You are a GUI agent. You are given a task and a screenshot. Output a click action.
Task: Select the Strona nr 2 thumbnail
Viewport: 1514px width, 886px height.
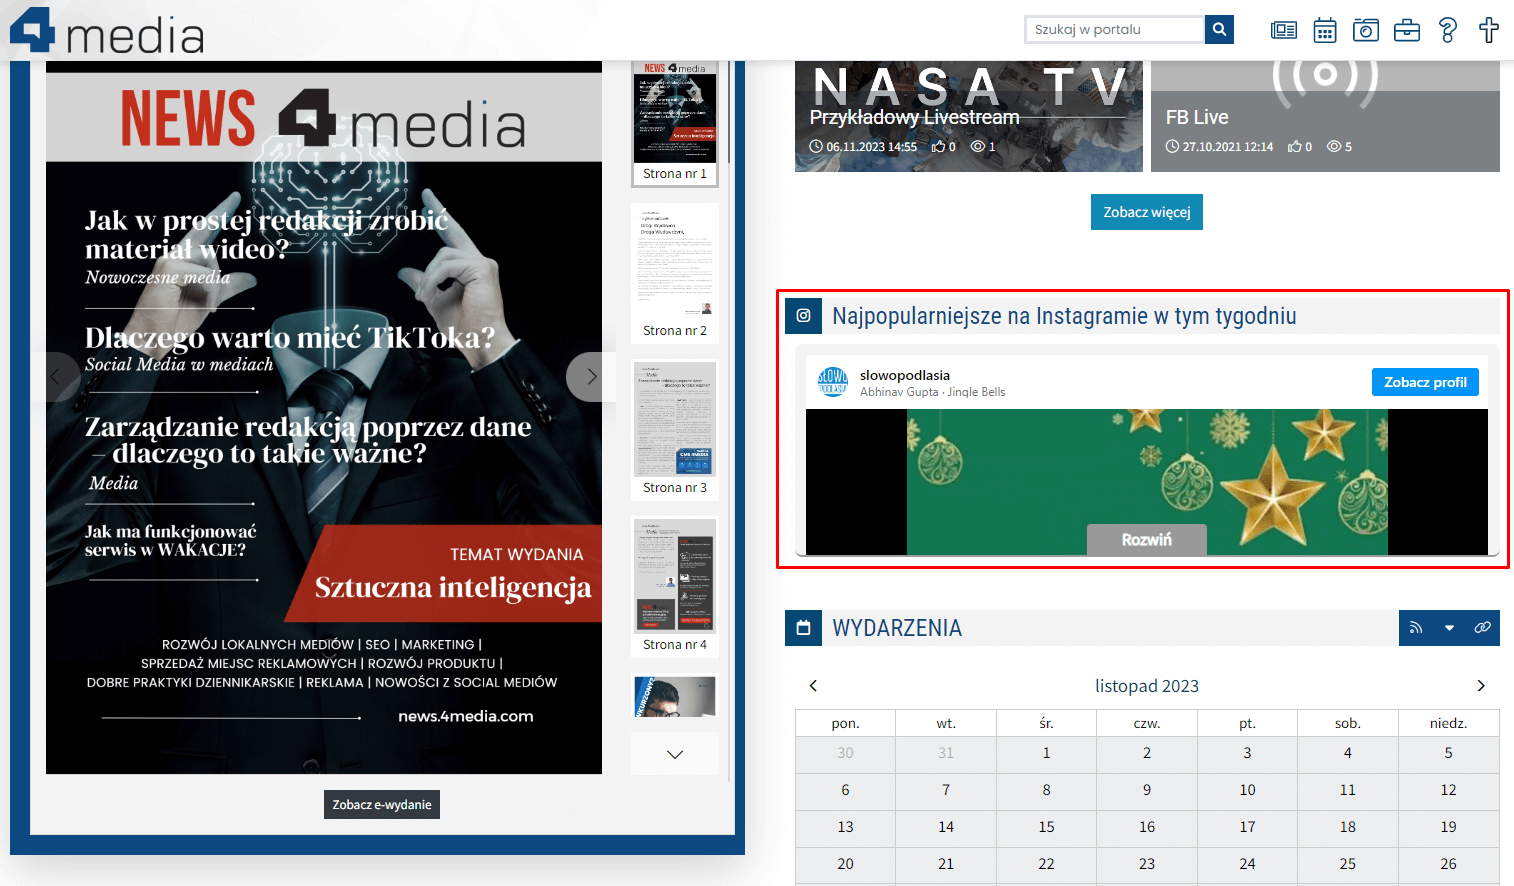click(x=675, y=273)
